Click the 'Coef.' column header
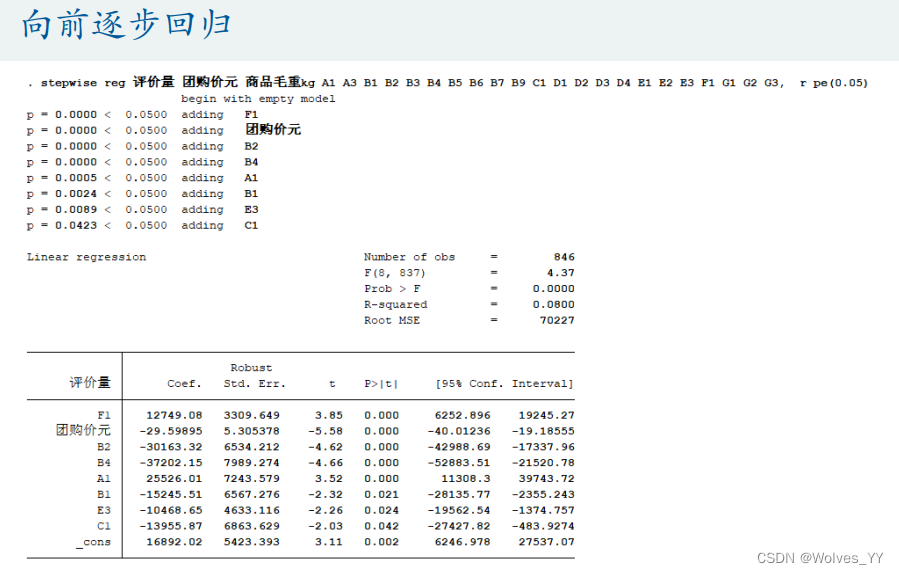Image resolution: width=899 pixels, height=574 pixels. click(184, 384)
